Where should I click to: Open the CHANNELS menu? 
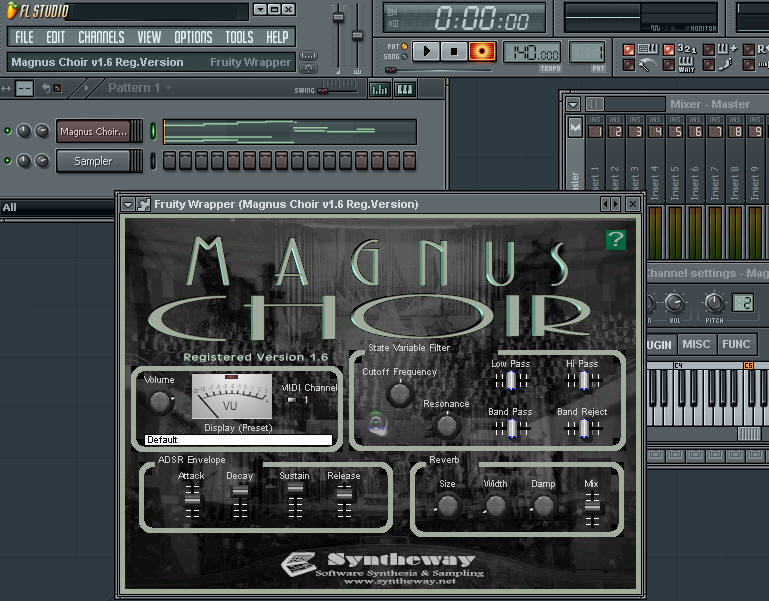(101, 37)
